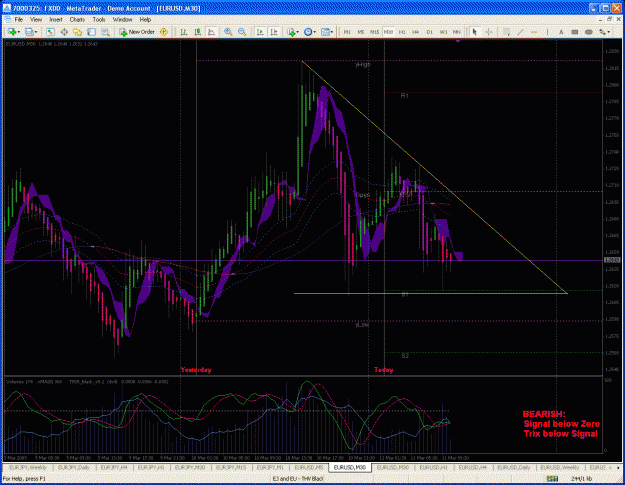Select the yellow descending trendline on chart
This screenshot has width=625, height=485.
[x=434, y=177]
